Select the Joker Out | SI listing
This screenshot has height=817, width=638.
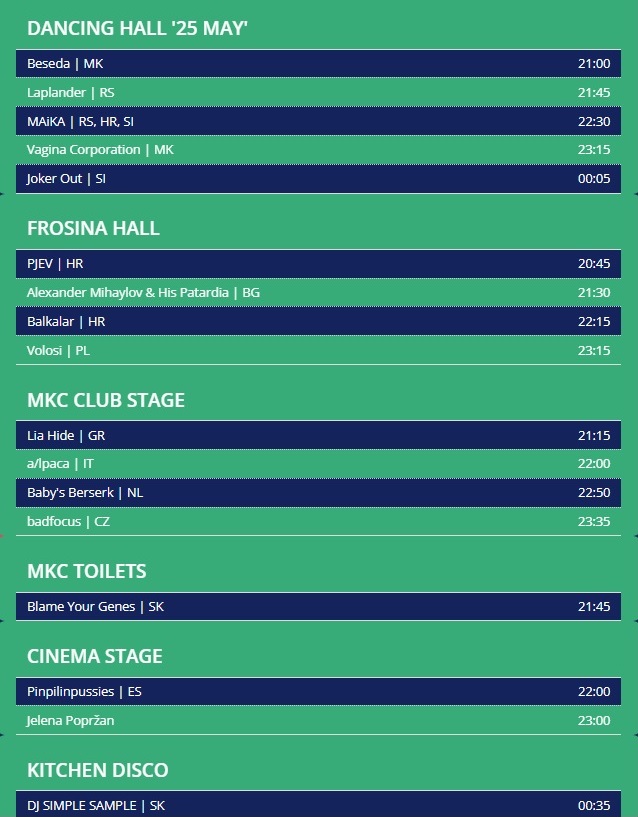[x=318, y=179]
